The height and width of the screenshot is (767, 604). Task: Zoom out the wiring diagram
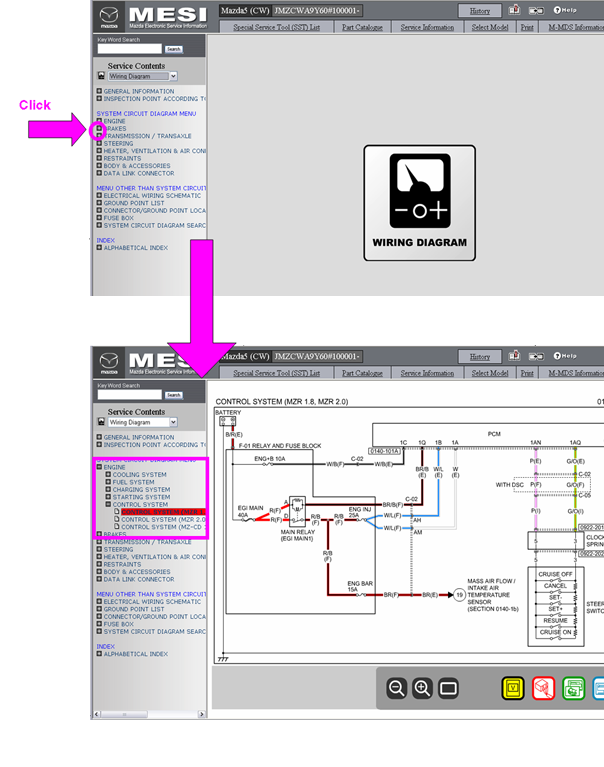coord(397,688)
